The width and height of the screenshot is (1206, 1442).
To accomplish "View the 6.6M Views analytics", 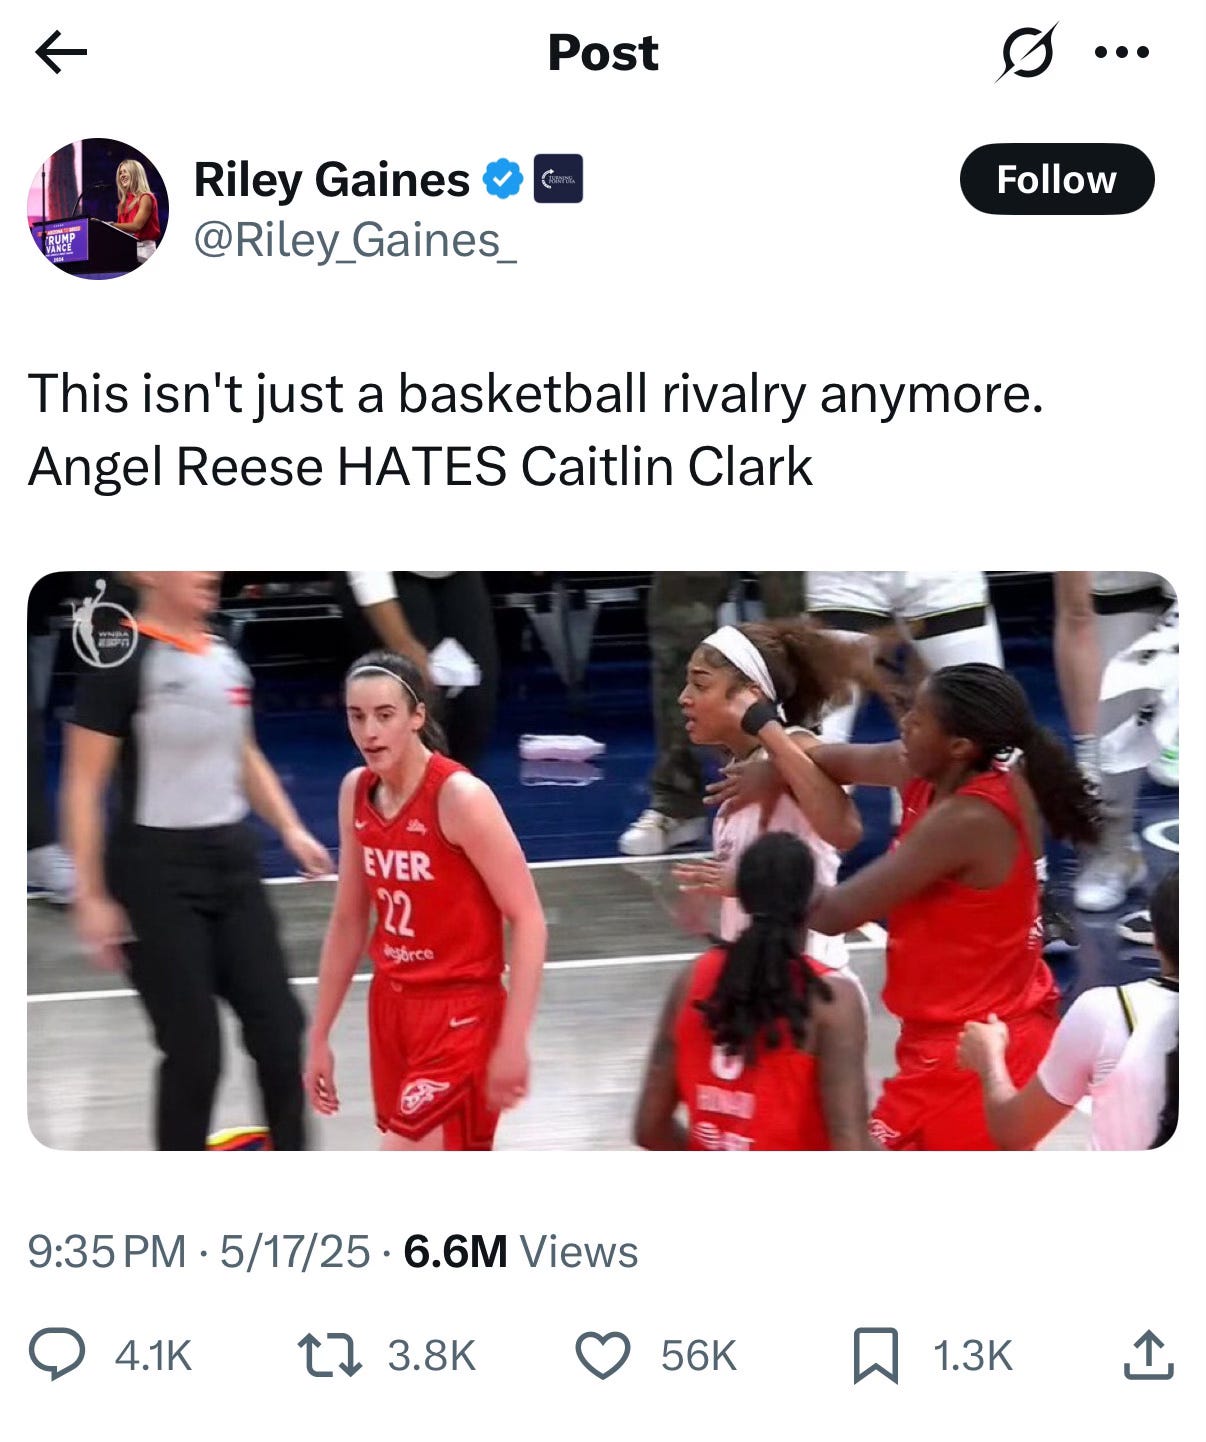I will [520, 1251].
